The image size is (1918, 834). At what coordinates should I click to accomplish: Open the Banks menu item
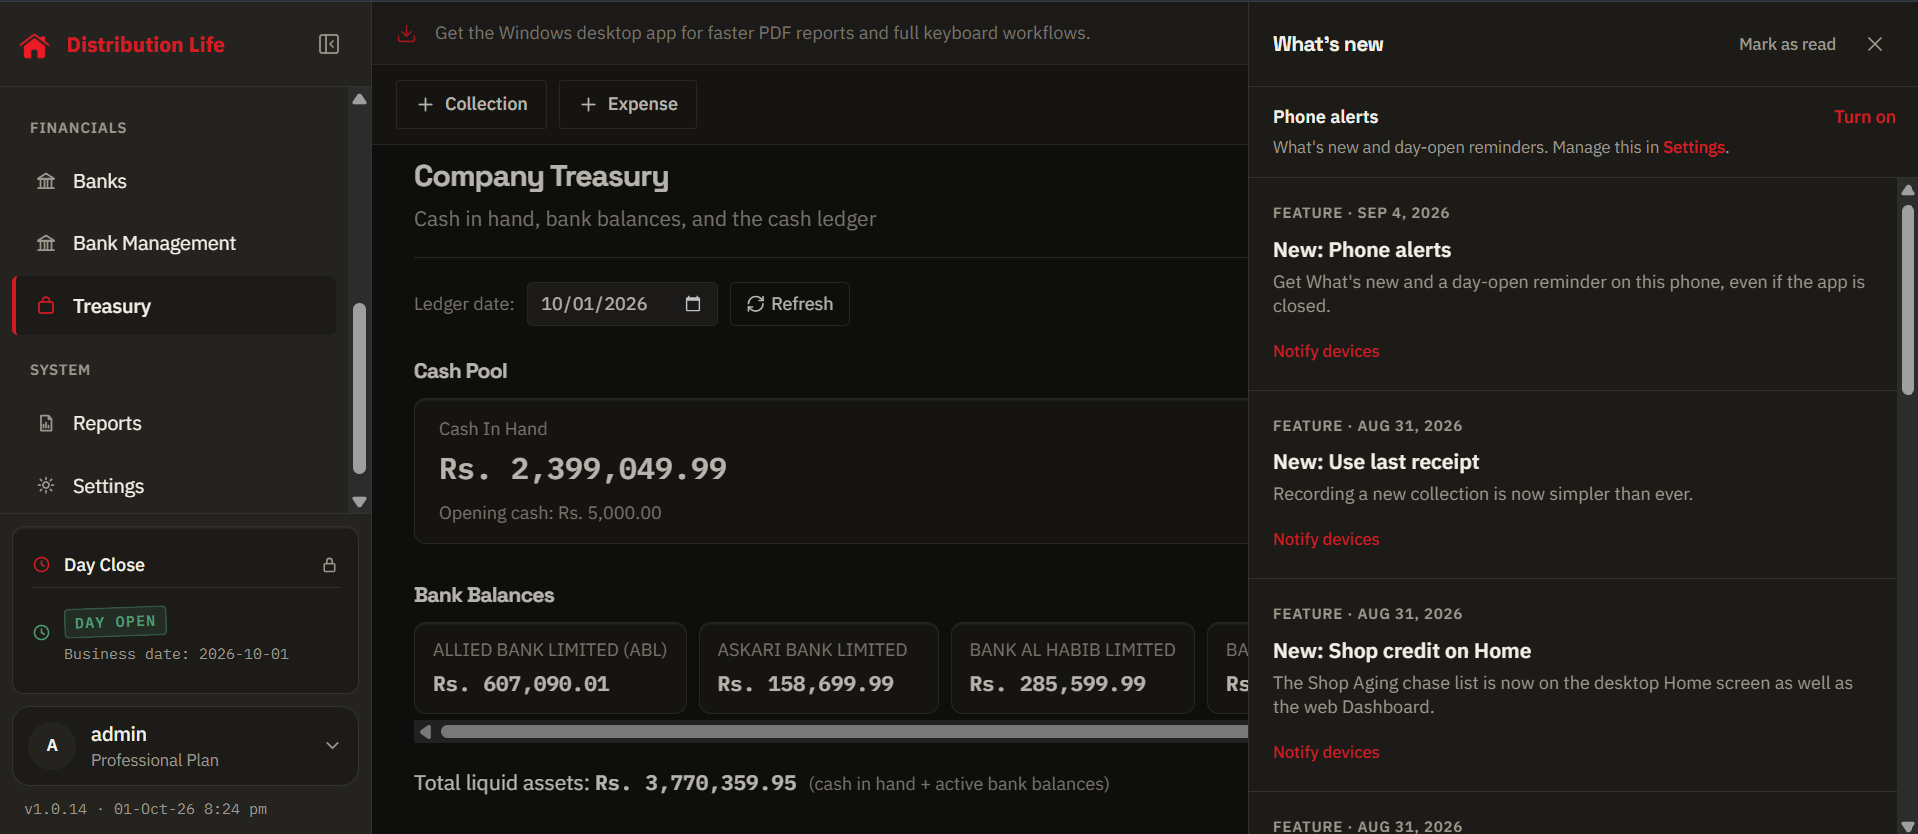coord(175,181)
